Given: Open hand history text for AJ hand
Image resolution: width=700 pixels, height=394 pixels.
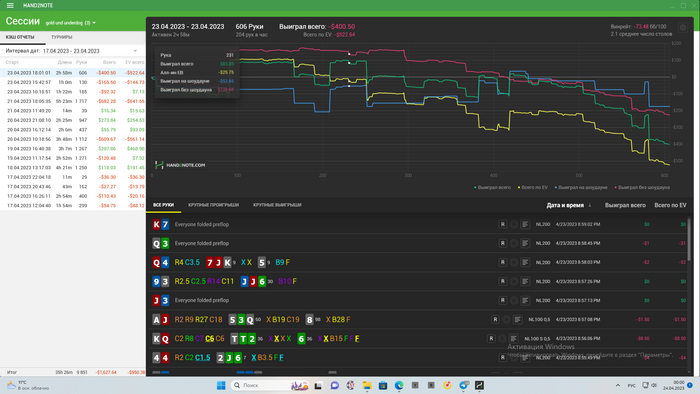Looking at the screenshot, I should tap(517, 319).
